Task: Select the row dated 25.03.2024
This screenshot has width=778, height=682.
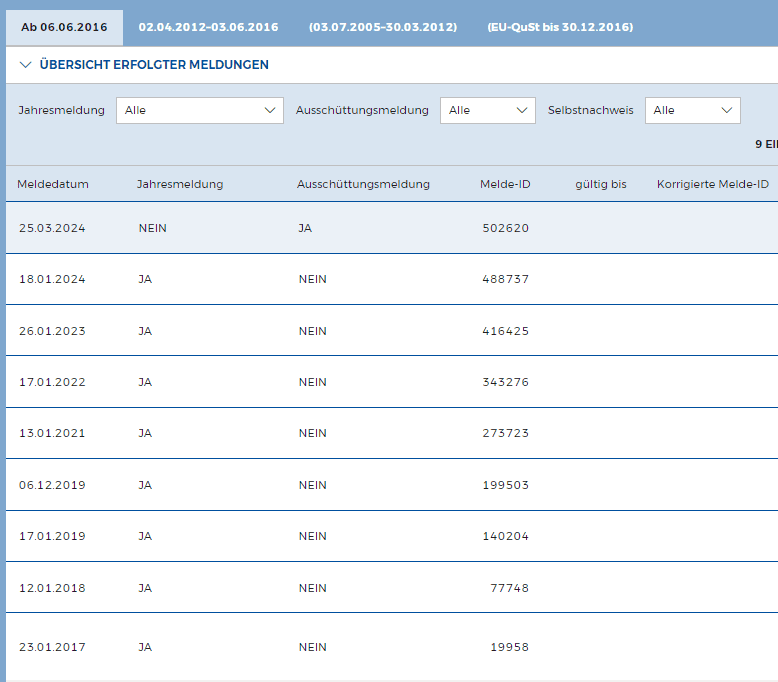Action: [52, 228]
